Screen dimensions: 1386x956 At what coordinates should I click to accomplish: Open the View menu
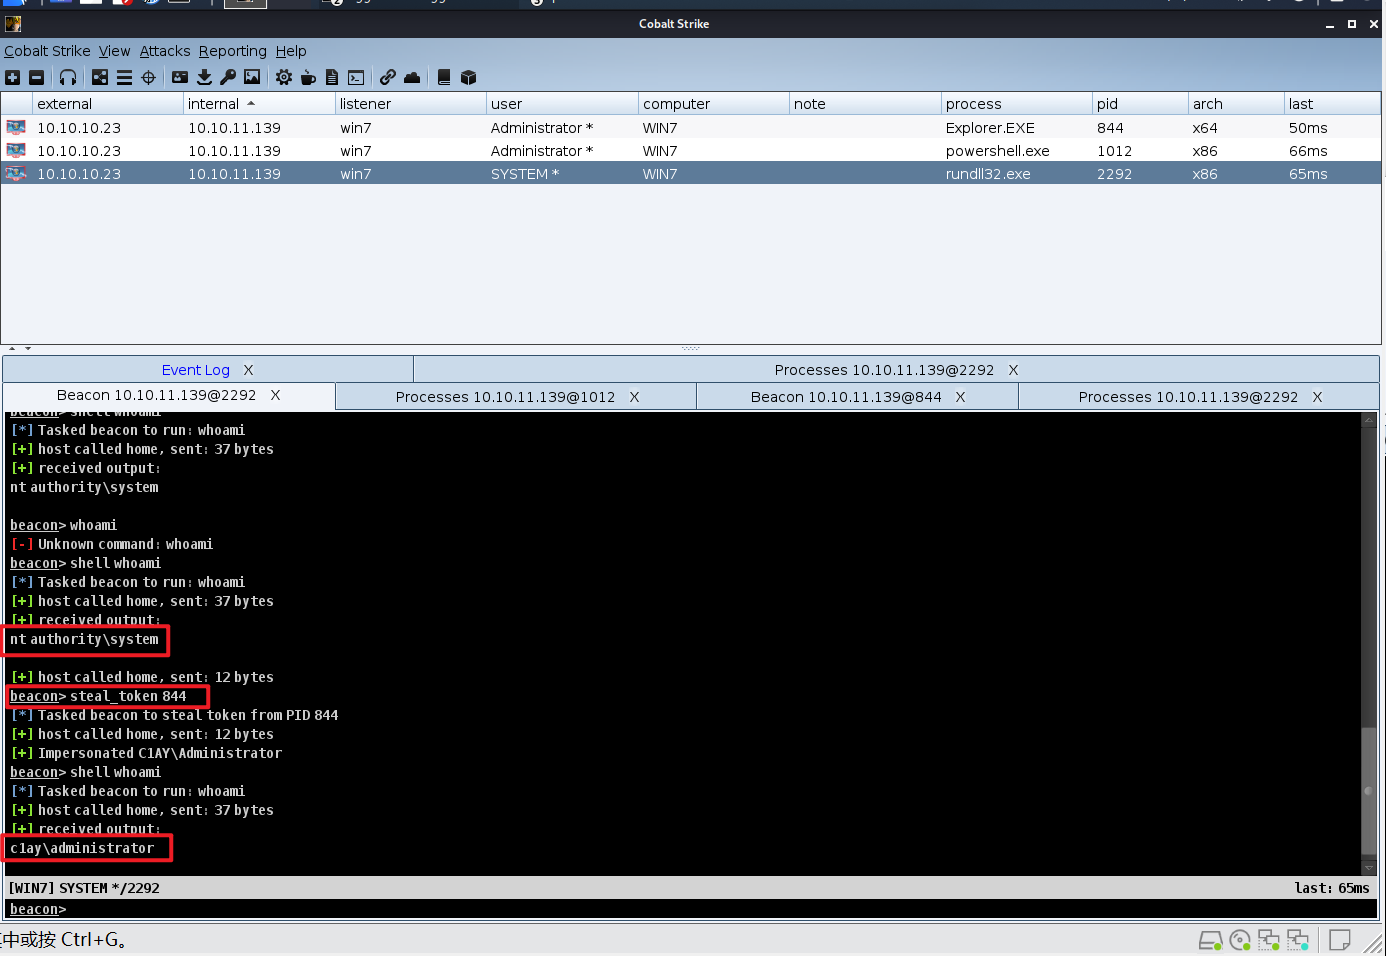coord(114,51)
